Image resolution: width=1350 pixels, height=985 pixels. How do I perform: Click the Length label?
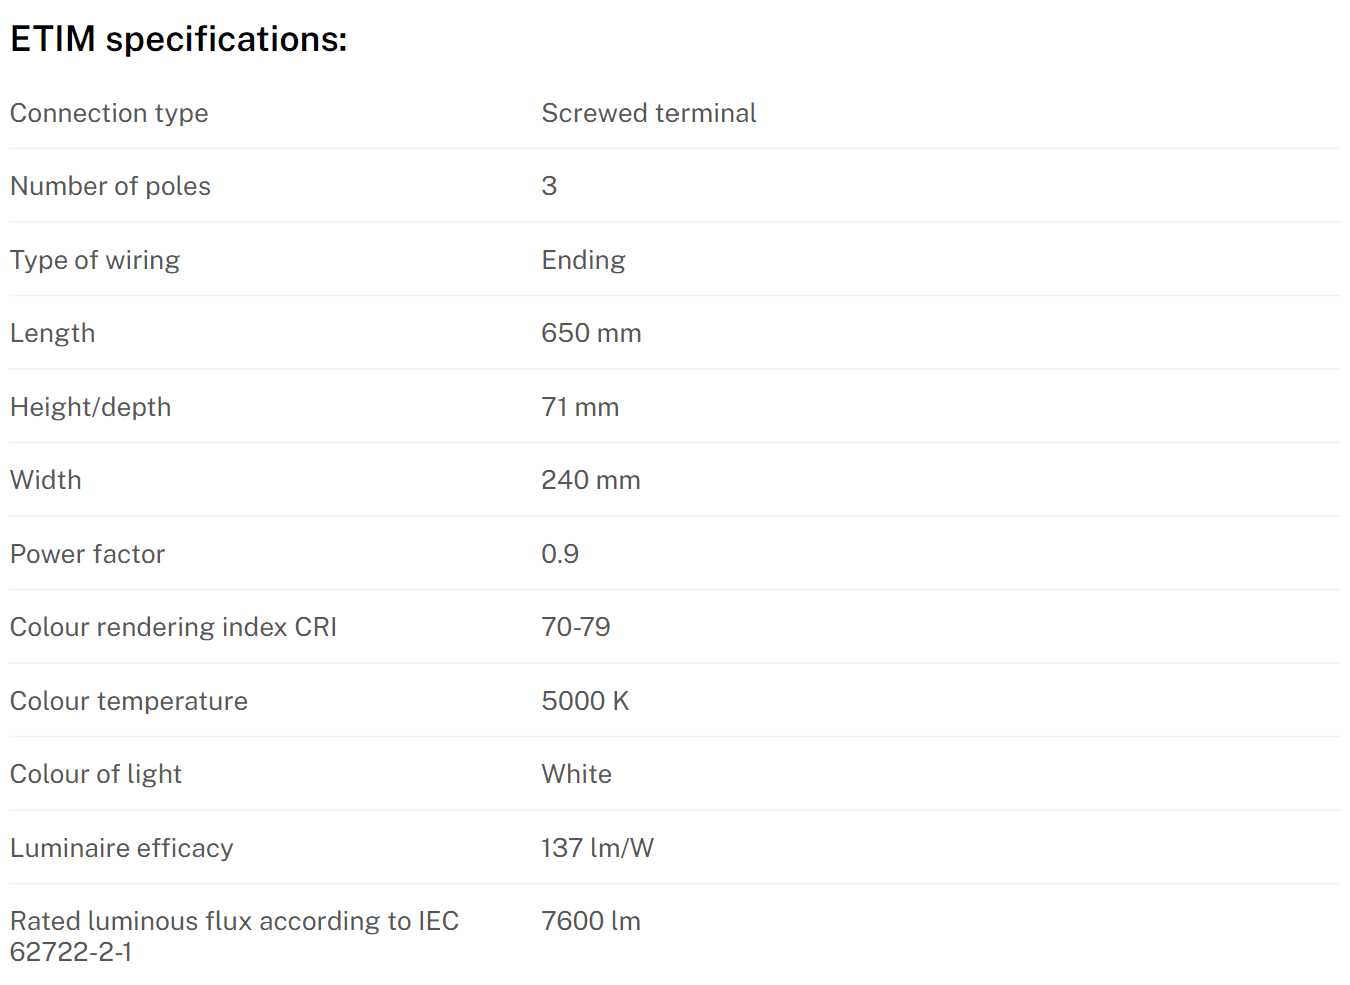coord(52,333)
